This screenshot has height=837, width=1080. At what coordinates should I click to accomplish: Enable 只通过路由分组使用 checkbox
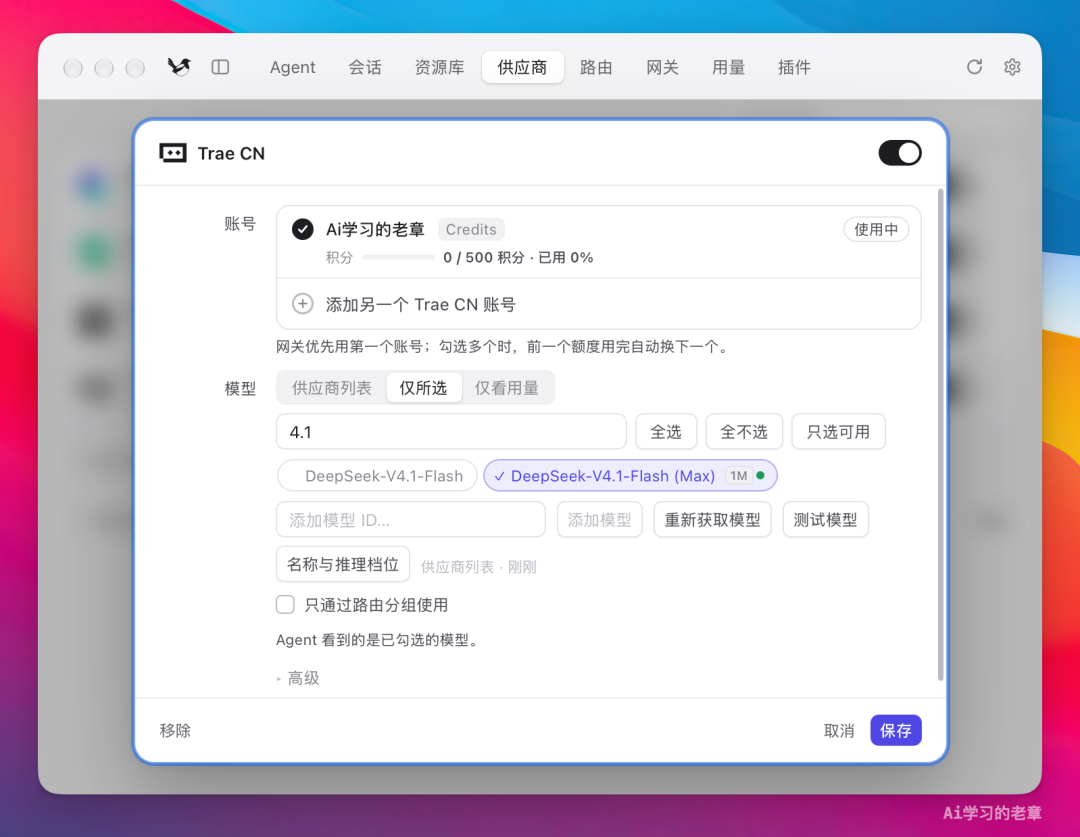tap(285, 605)
